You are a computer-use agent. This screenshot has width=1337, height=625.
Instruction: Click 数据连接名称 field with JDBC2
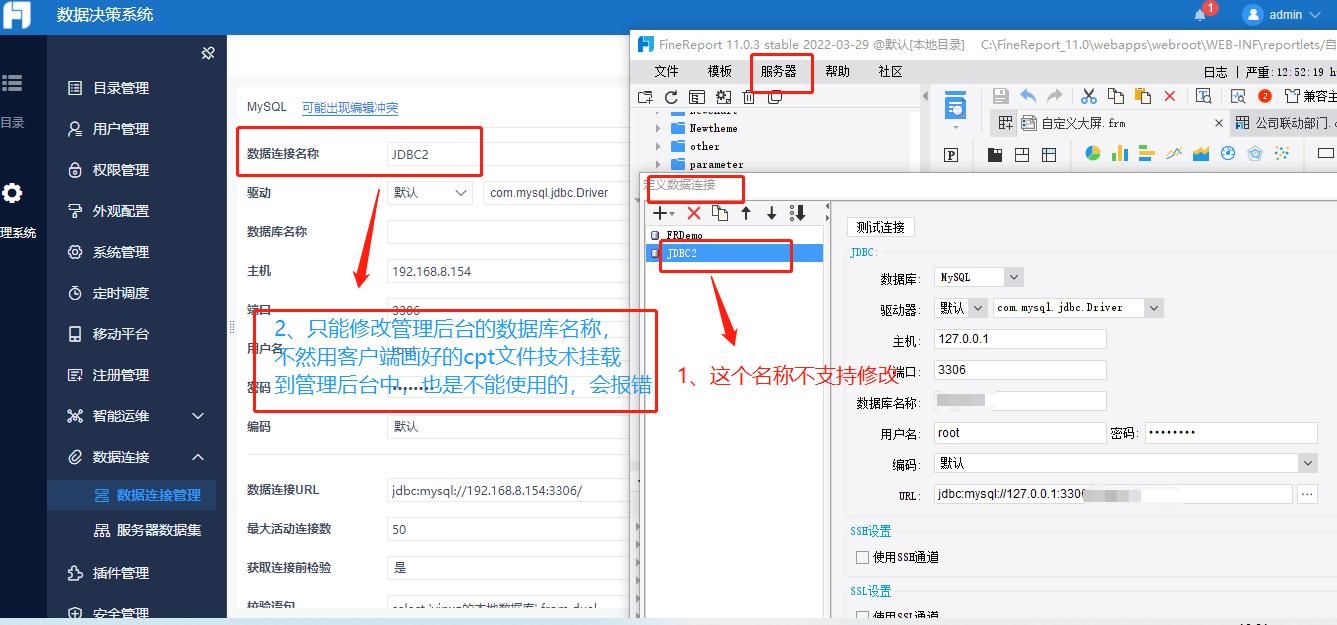(506, 154)
